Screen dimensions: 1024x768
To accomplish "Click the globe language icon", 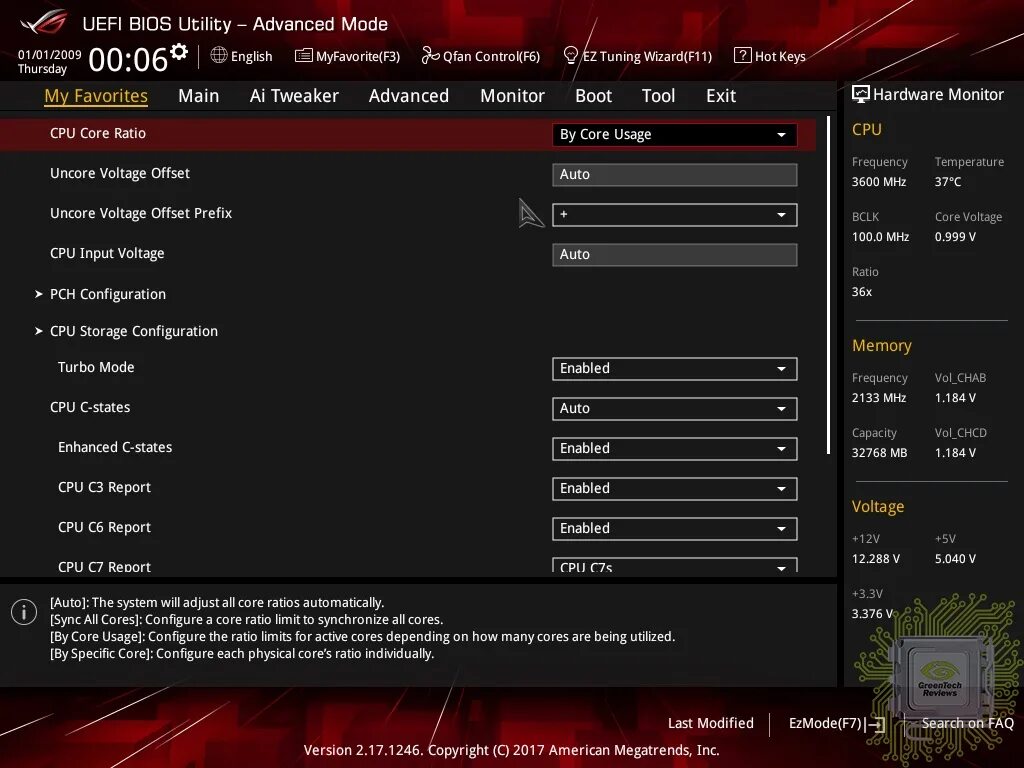I will point(219,56).
